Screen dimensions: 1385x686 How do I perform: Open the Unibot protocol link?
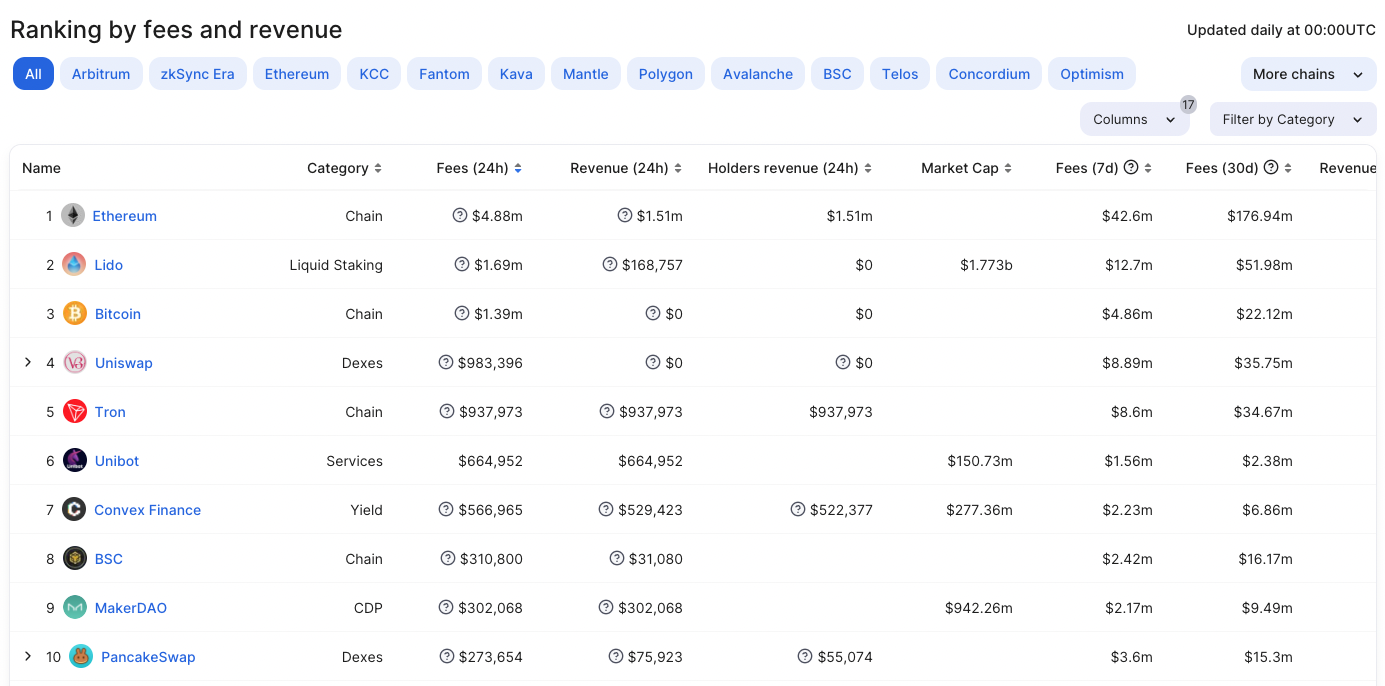(117, 461)
